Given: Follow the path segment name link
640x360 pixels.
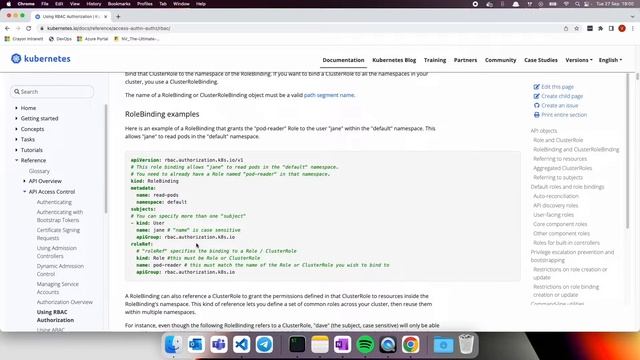Looking at the screenshot, I should [329, 95].
